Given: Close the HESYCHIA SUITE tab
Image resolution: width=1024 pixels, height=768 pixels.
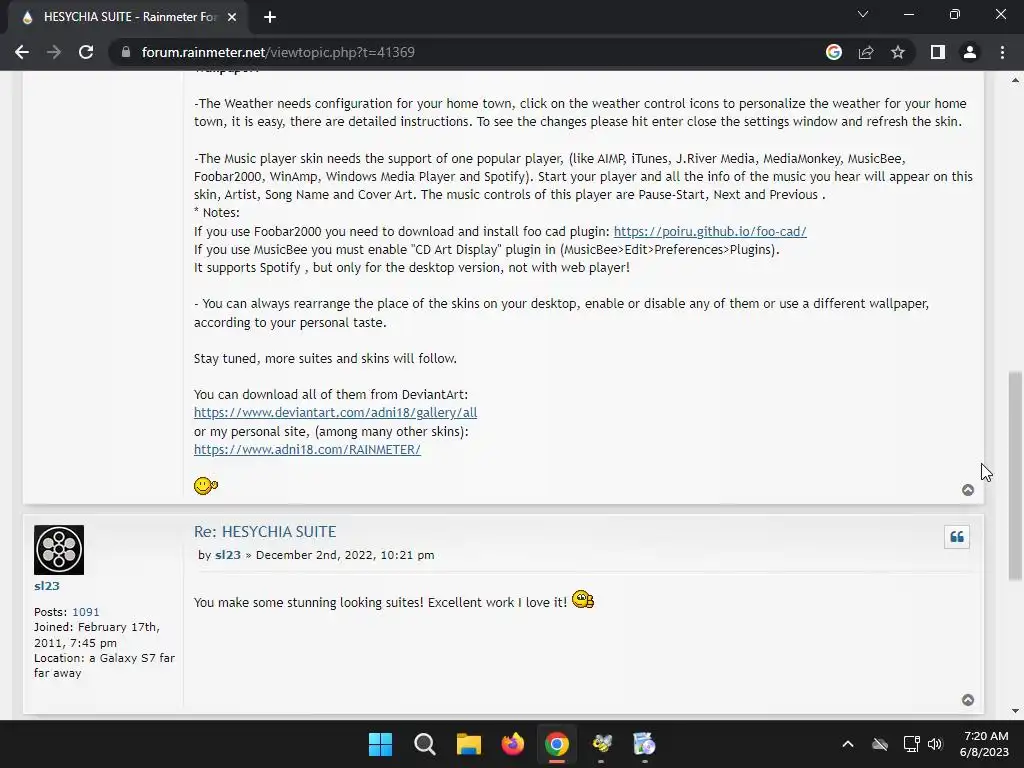Looking at the screenshot, I should click(x=232, y=17).
